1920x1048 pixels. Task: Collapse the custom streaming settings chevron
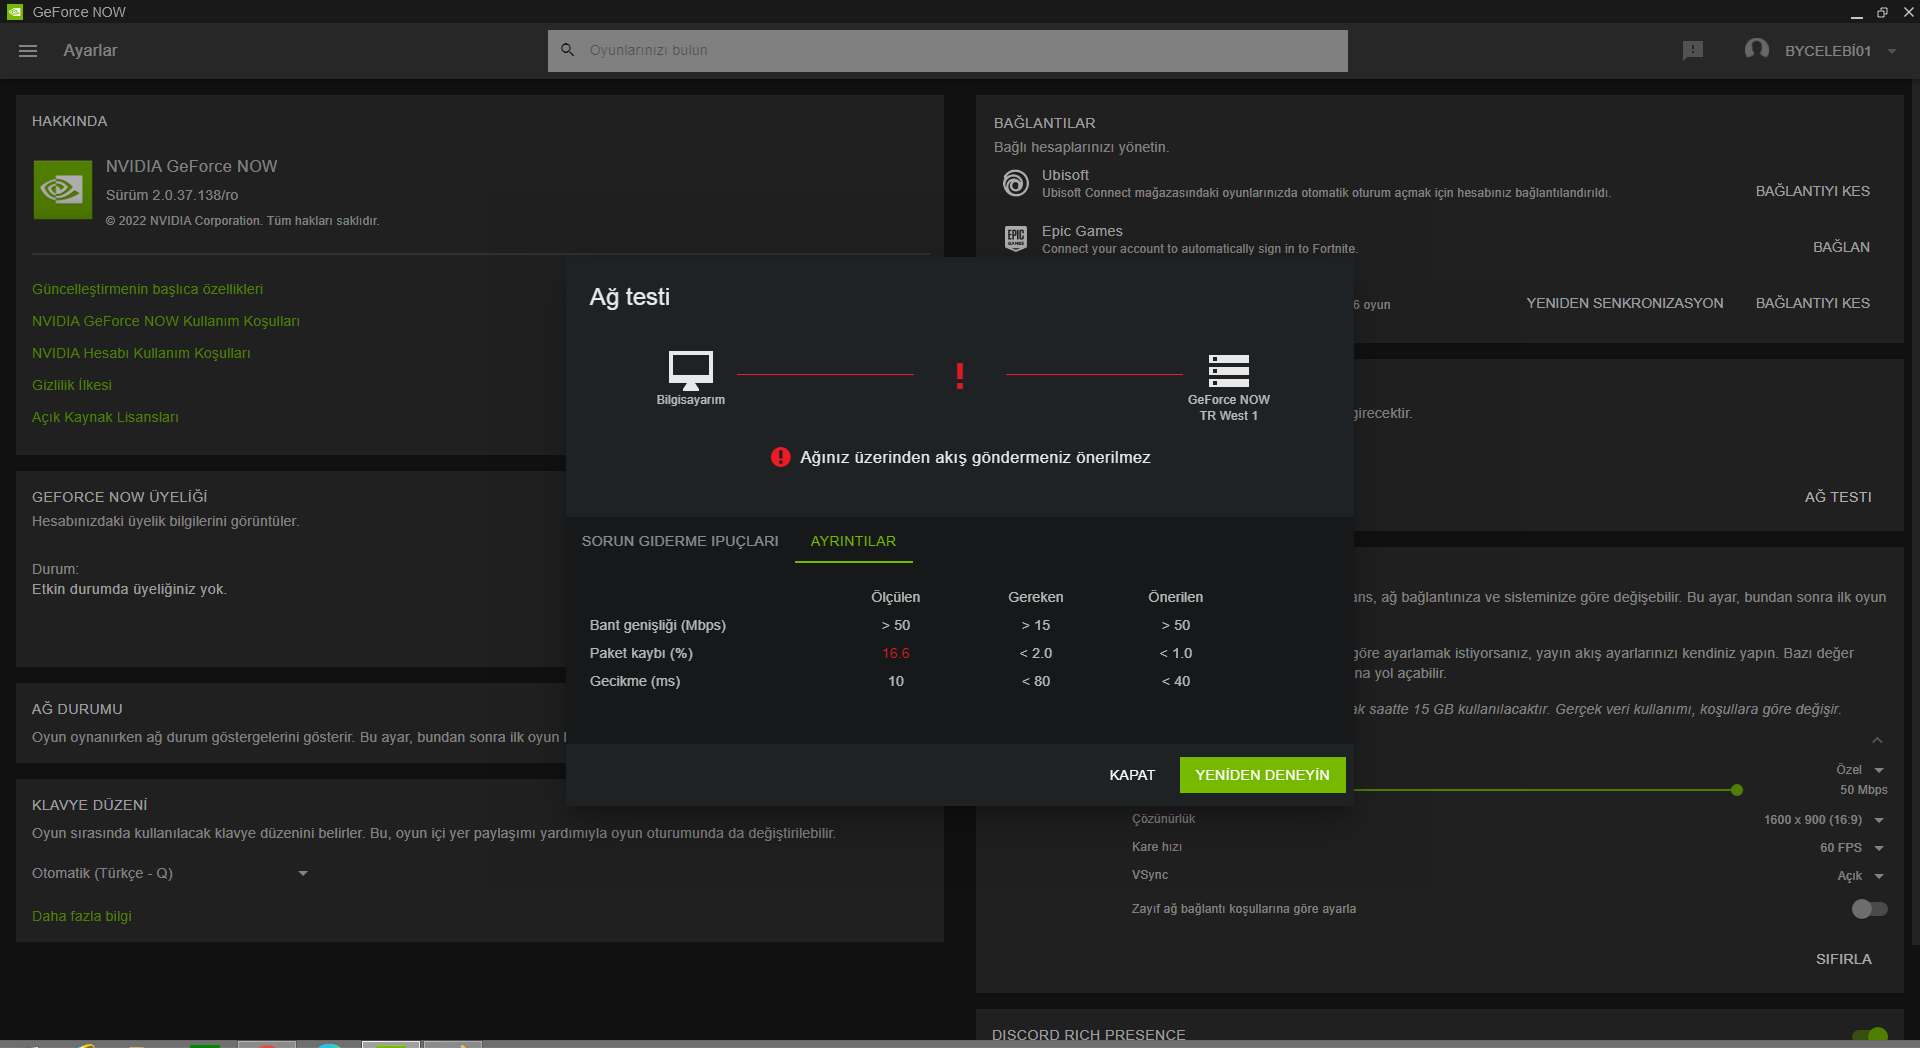(1877, 740)
